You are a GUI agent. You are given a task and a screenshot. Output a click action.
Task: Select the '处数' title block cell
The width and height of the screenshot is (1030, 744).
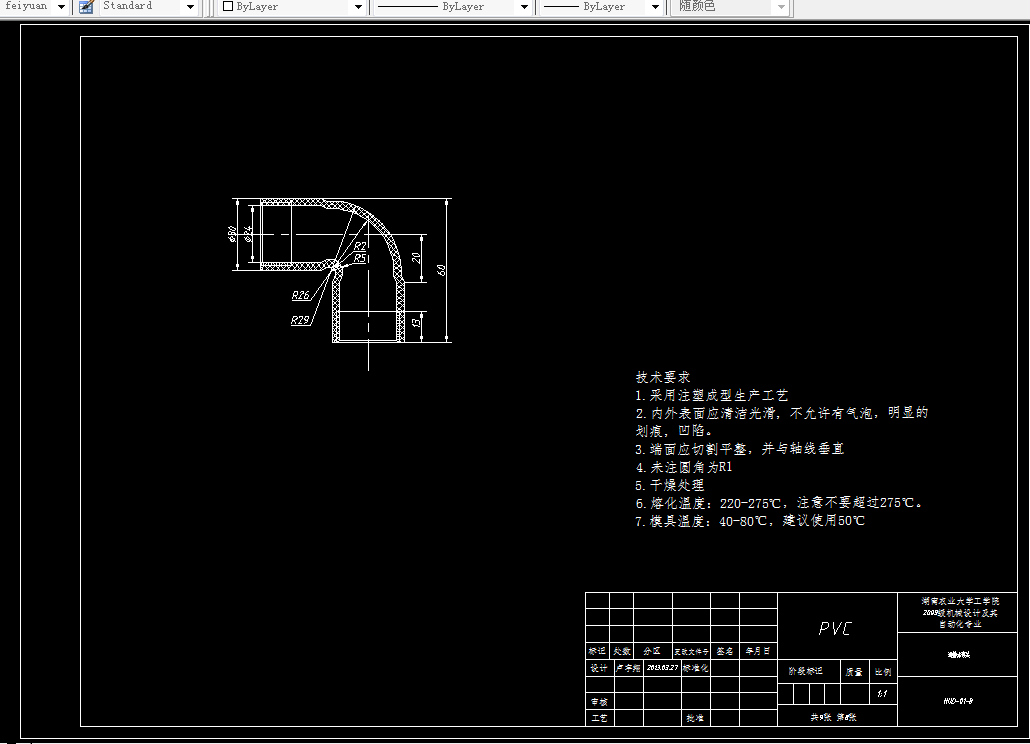pyautogui.click(x=621, y=651)
